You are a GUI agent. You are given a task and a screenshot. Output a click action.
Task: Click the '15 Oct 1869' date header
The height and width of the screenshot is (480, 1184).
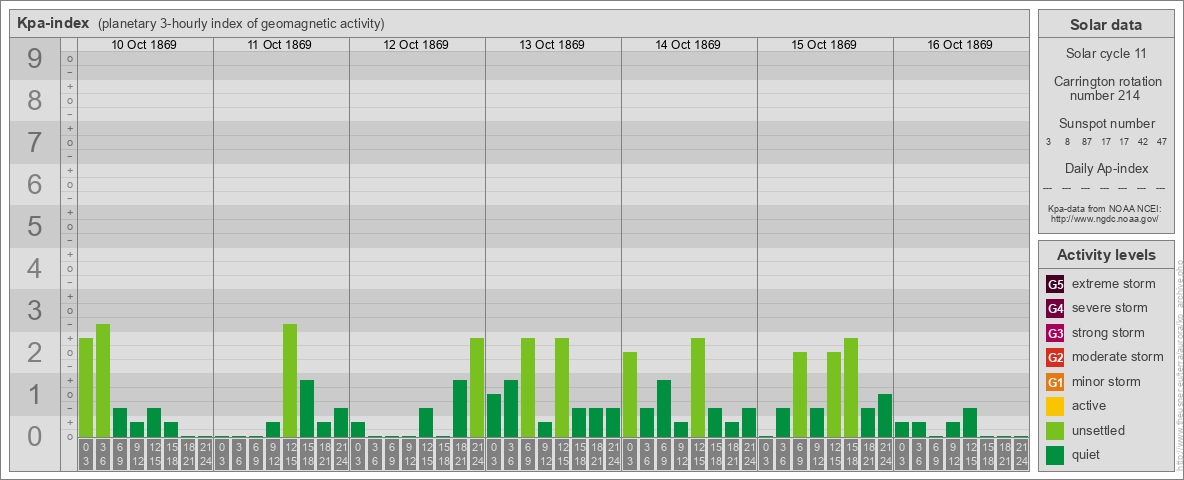point(824,45)
